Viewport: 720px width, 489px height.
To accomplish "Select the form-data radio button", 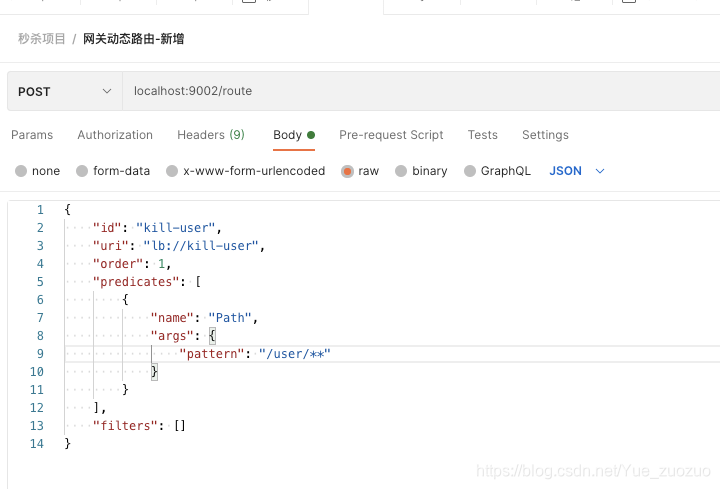I will coord(82,171).
